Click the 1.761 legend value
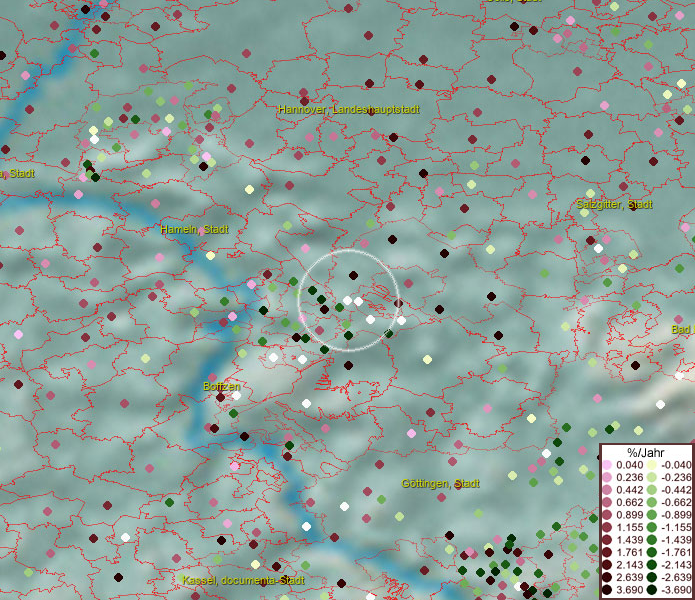The image size is (695, 600). (629, 553)
